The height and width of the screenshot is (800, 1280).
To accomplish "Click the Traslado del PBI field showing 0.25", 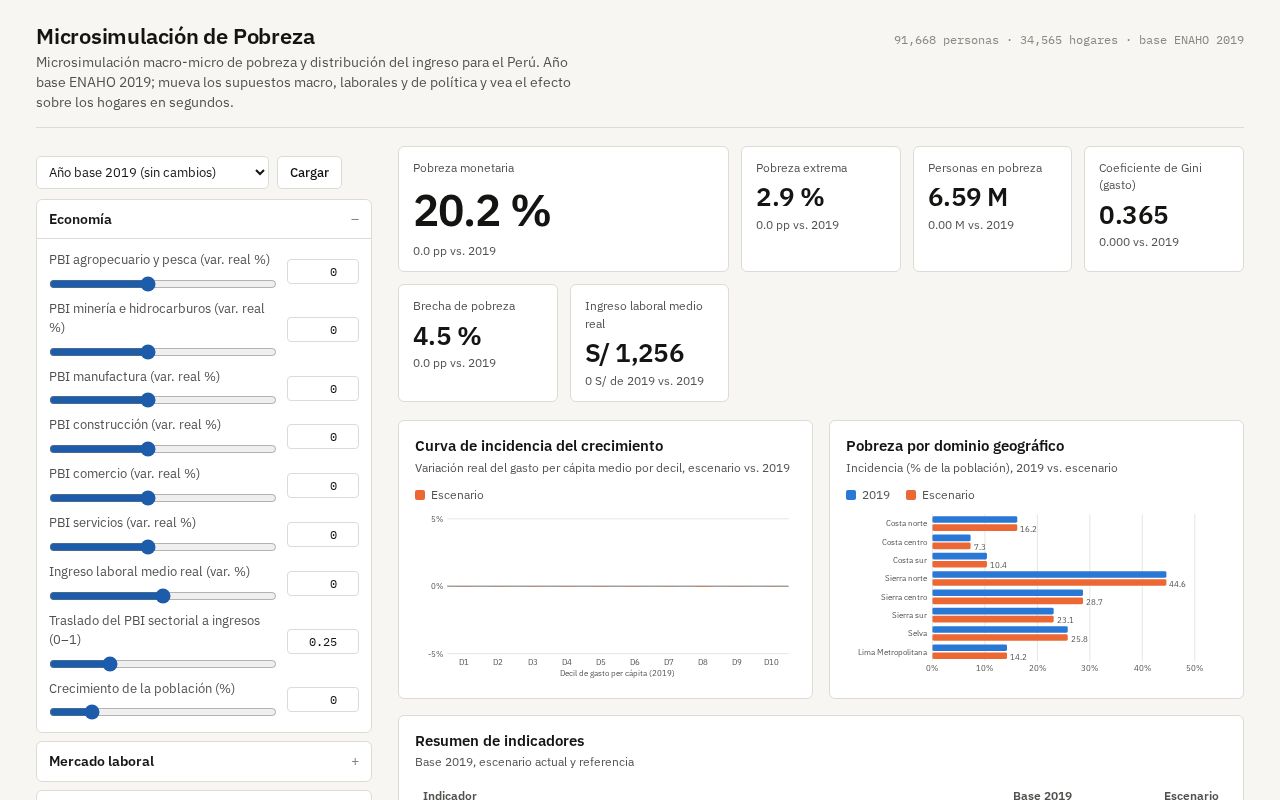I will click(x=323, y=642).
